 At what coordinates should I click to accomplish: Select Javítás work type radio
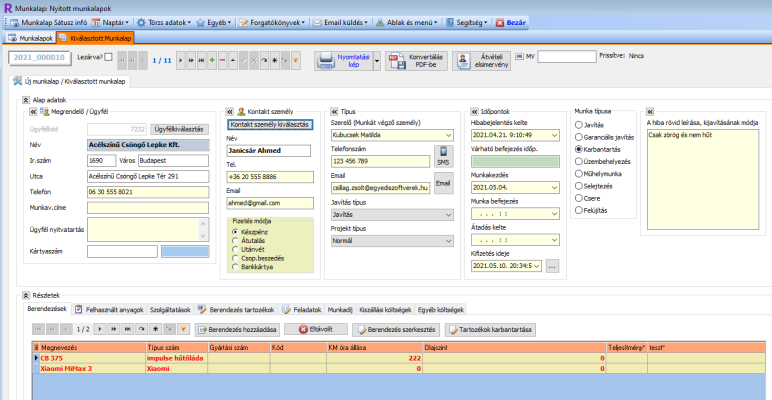point(579,125)
